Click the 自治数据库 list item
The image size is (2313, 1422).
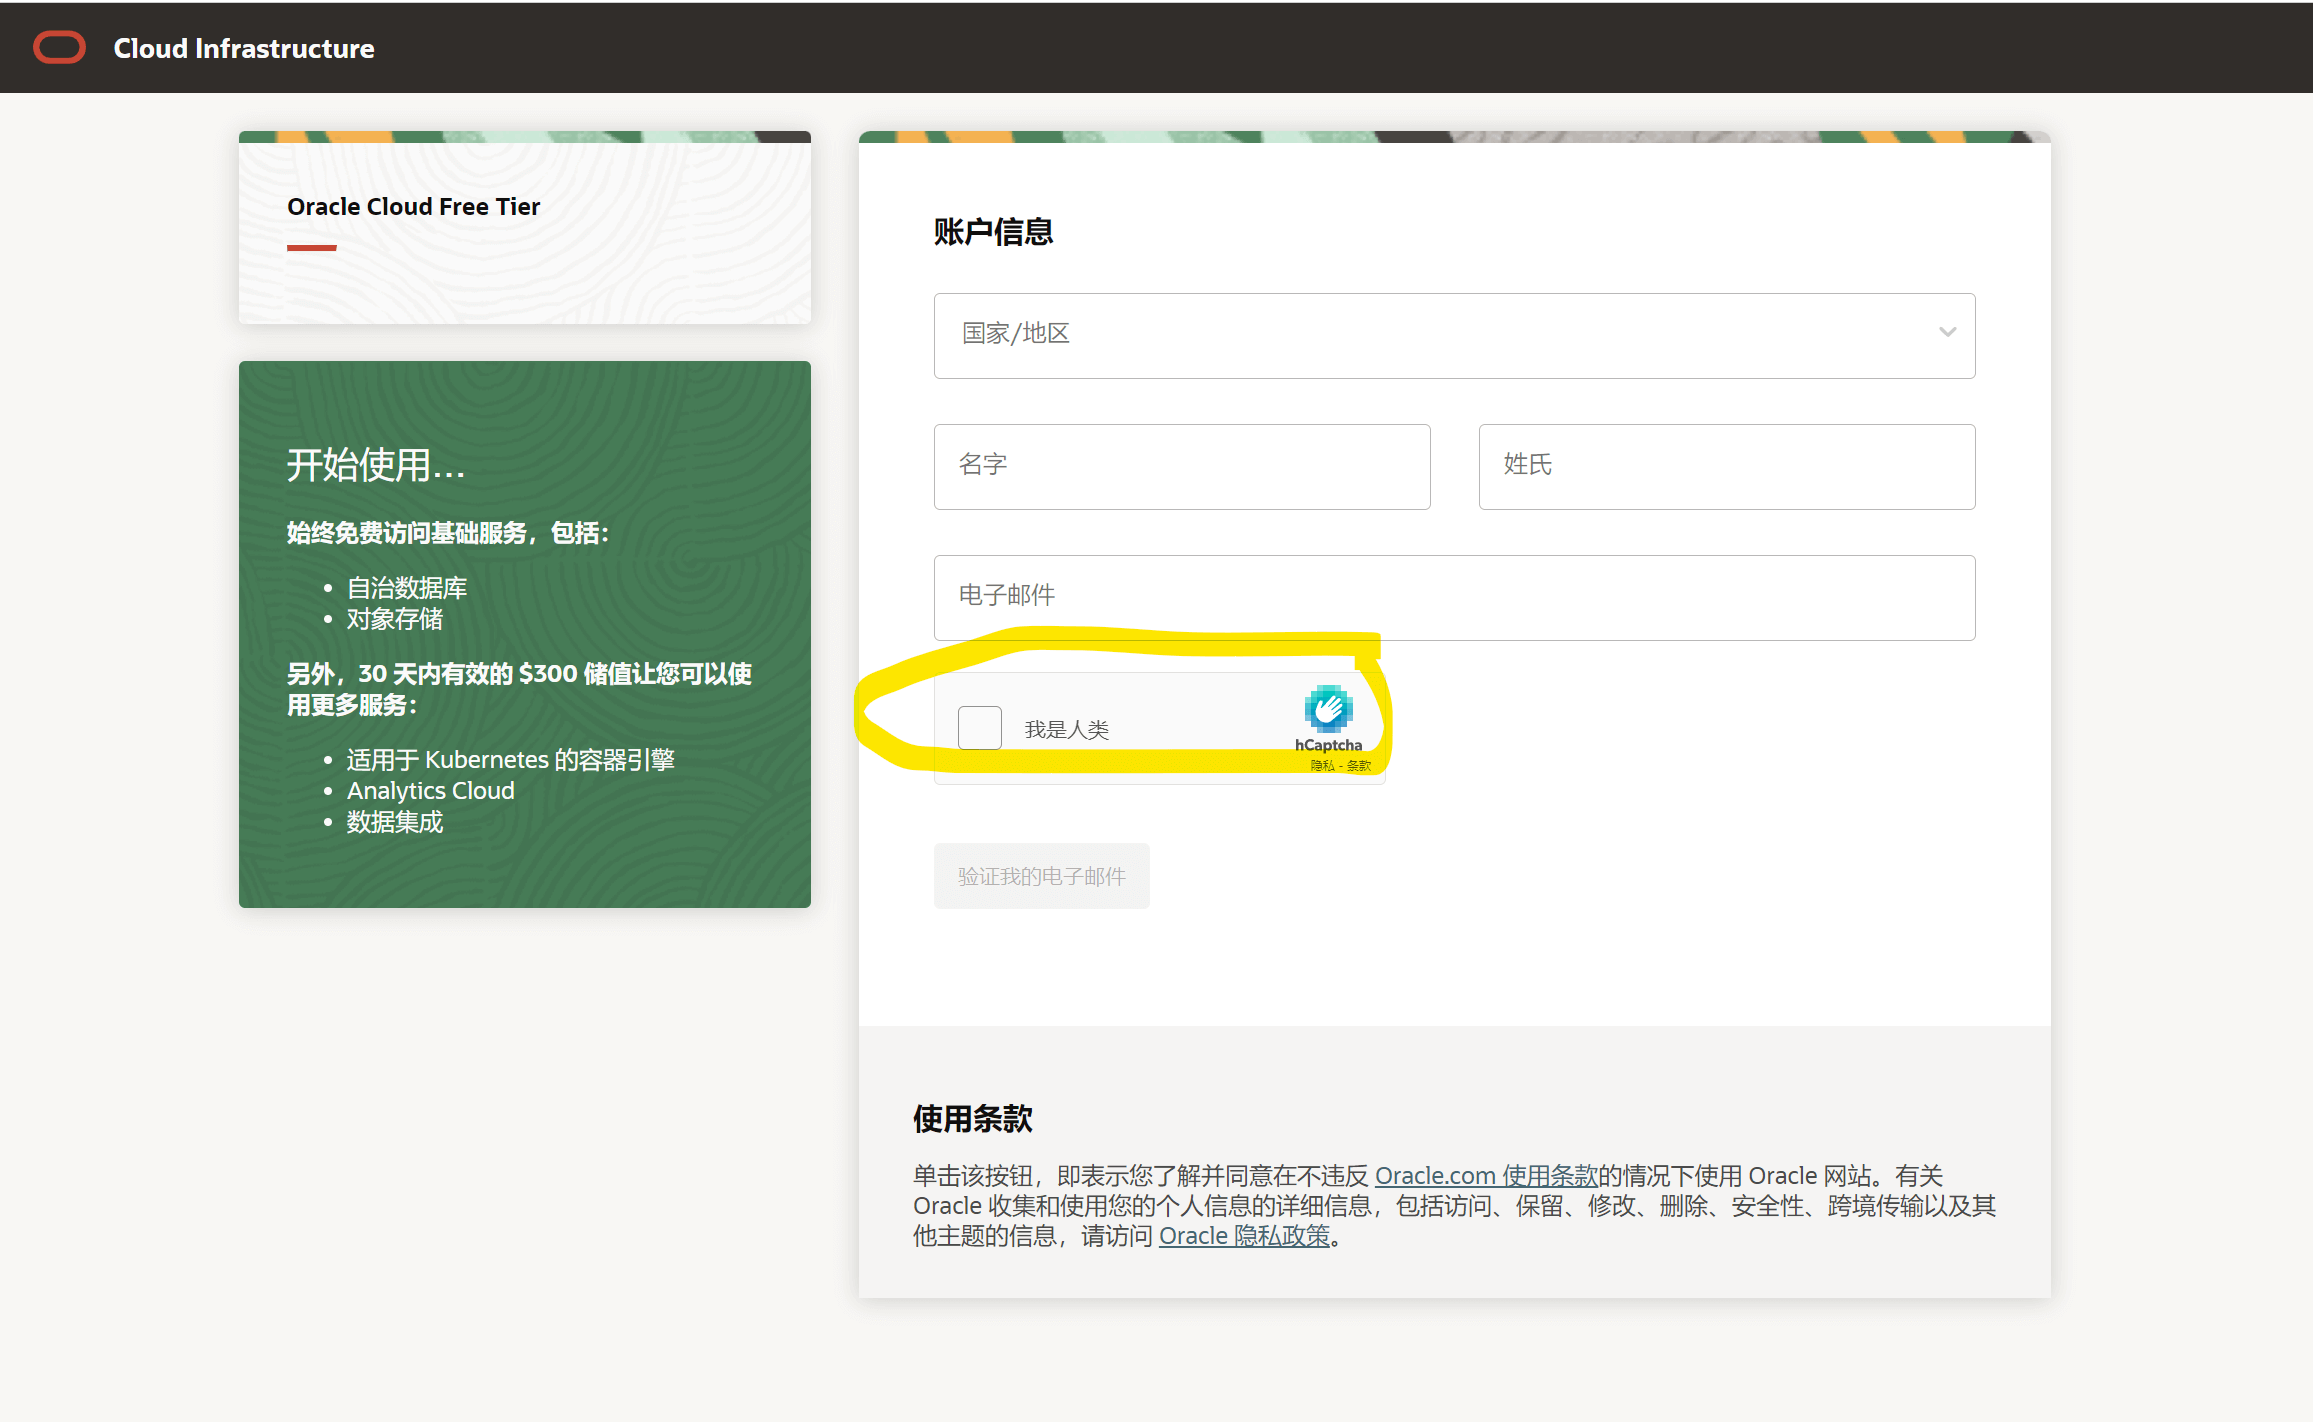pyautogui.click(x=407, y=588)
